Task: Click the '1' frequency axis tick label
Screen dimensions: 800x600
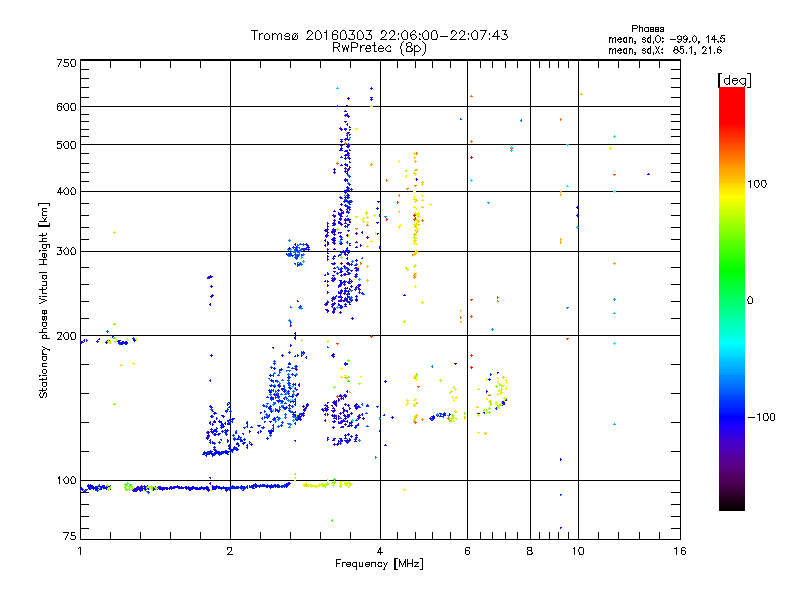Action: click(x=80, y=551)
